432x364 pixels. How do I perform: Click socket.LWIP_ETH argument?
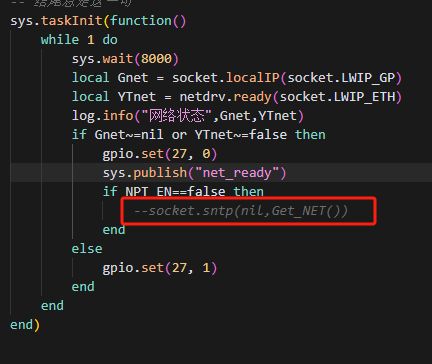pos(337,97)
